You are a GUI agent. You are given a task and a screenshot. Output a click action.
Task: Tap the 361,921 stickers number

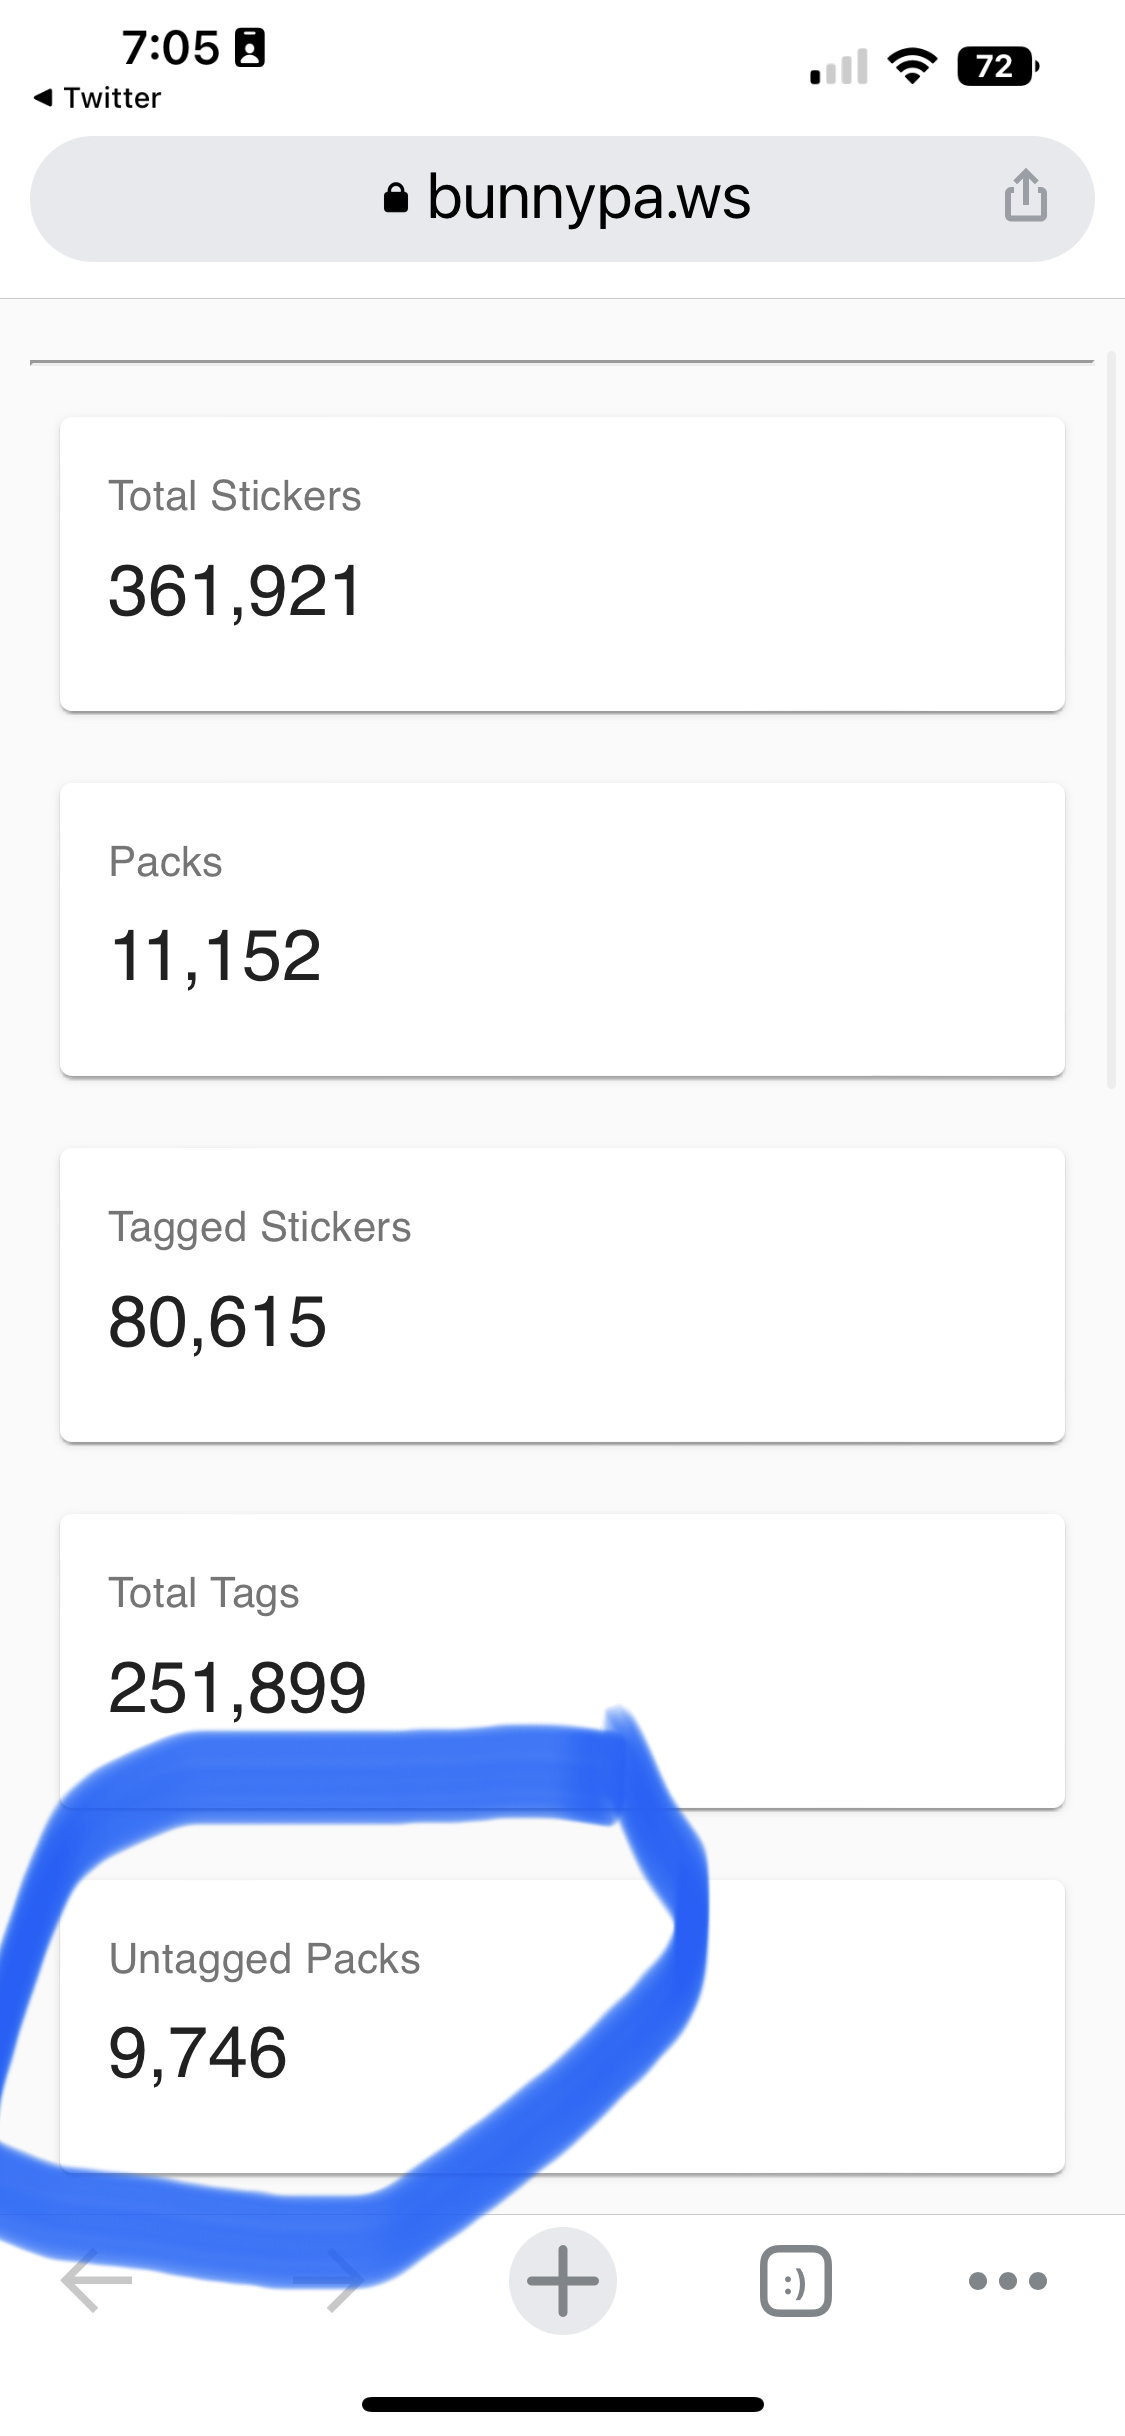coord(234,591)
